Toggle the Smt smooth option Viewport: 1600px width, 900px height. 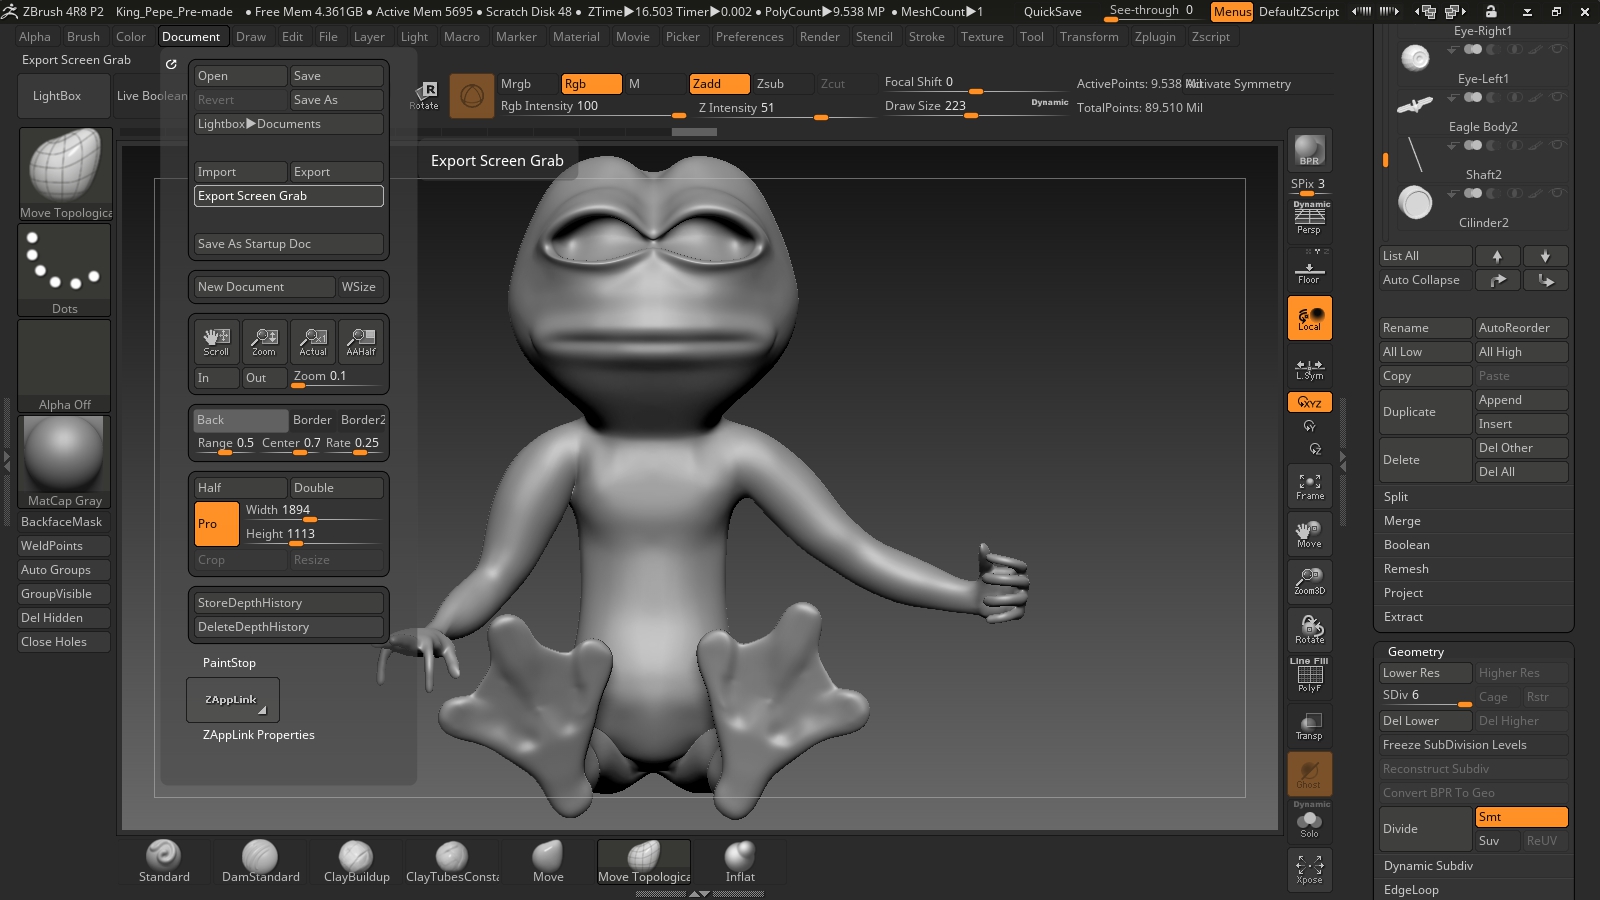coord(1521,817)
